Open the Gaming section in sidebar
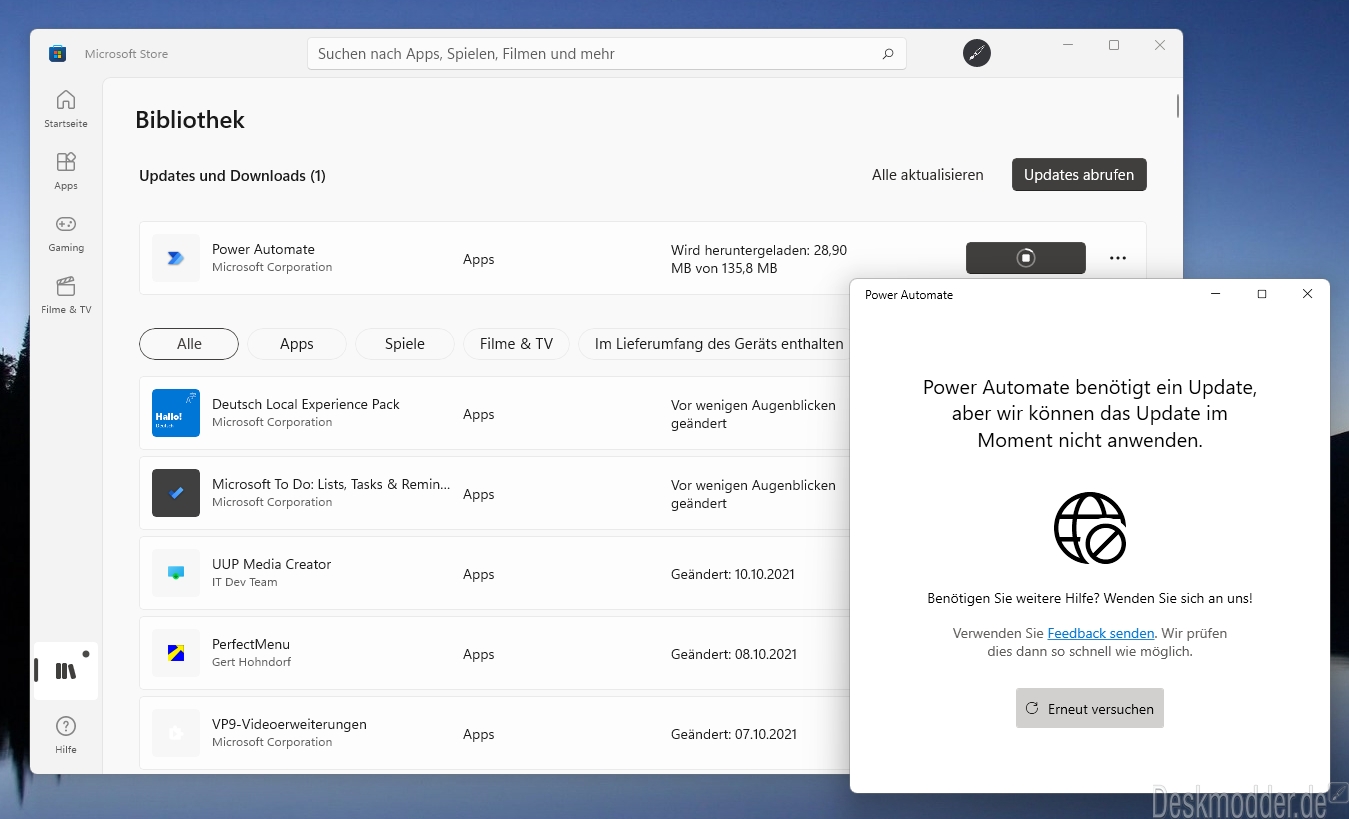Image resolution: width=1349 pixels, height=819 pixels. tap(66, 233)
